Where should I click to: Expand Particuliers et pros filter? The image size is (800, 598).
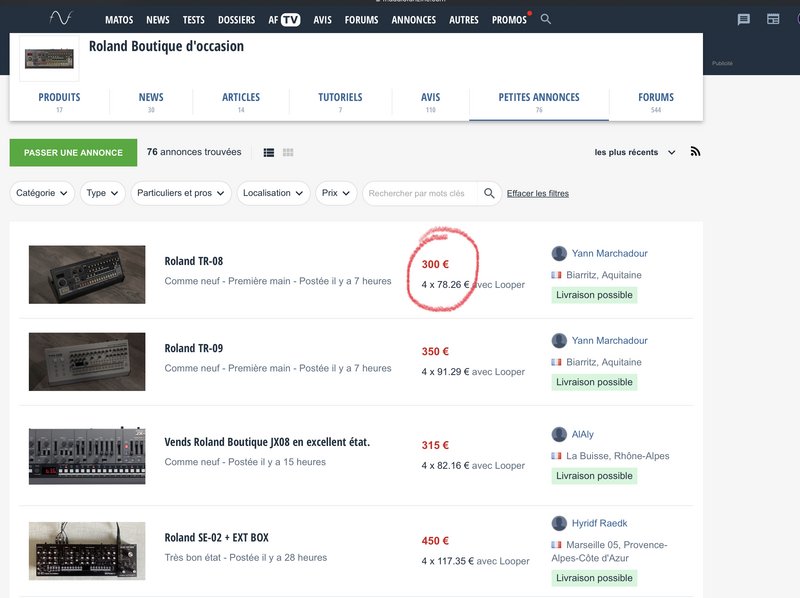point(181,193)
